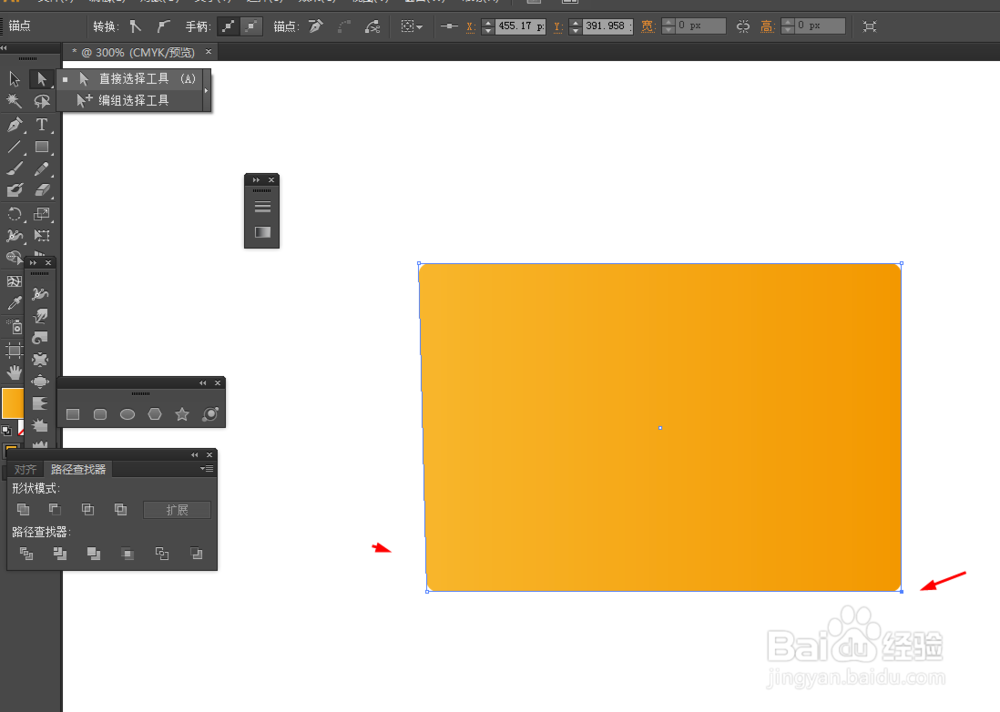Select the Magic Wand tool
Screen dimensions: 1000x712
14,101
